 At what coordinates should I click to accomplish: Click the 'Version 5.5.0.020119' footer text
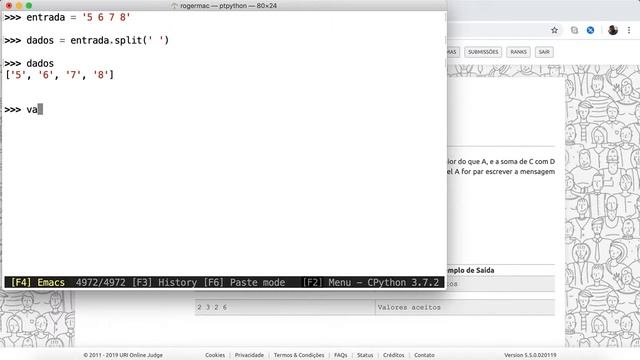pos(530,355)
